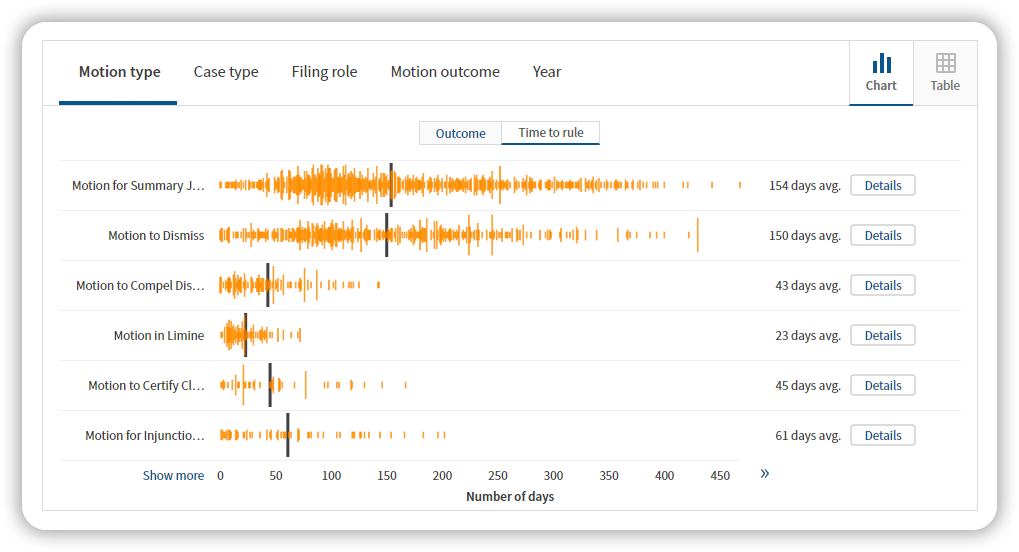The height and width of the screenshot is (552, 1019).
Task: Open Details for Motion to Compel Discovery
Action: pos(882,285)
